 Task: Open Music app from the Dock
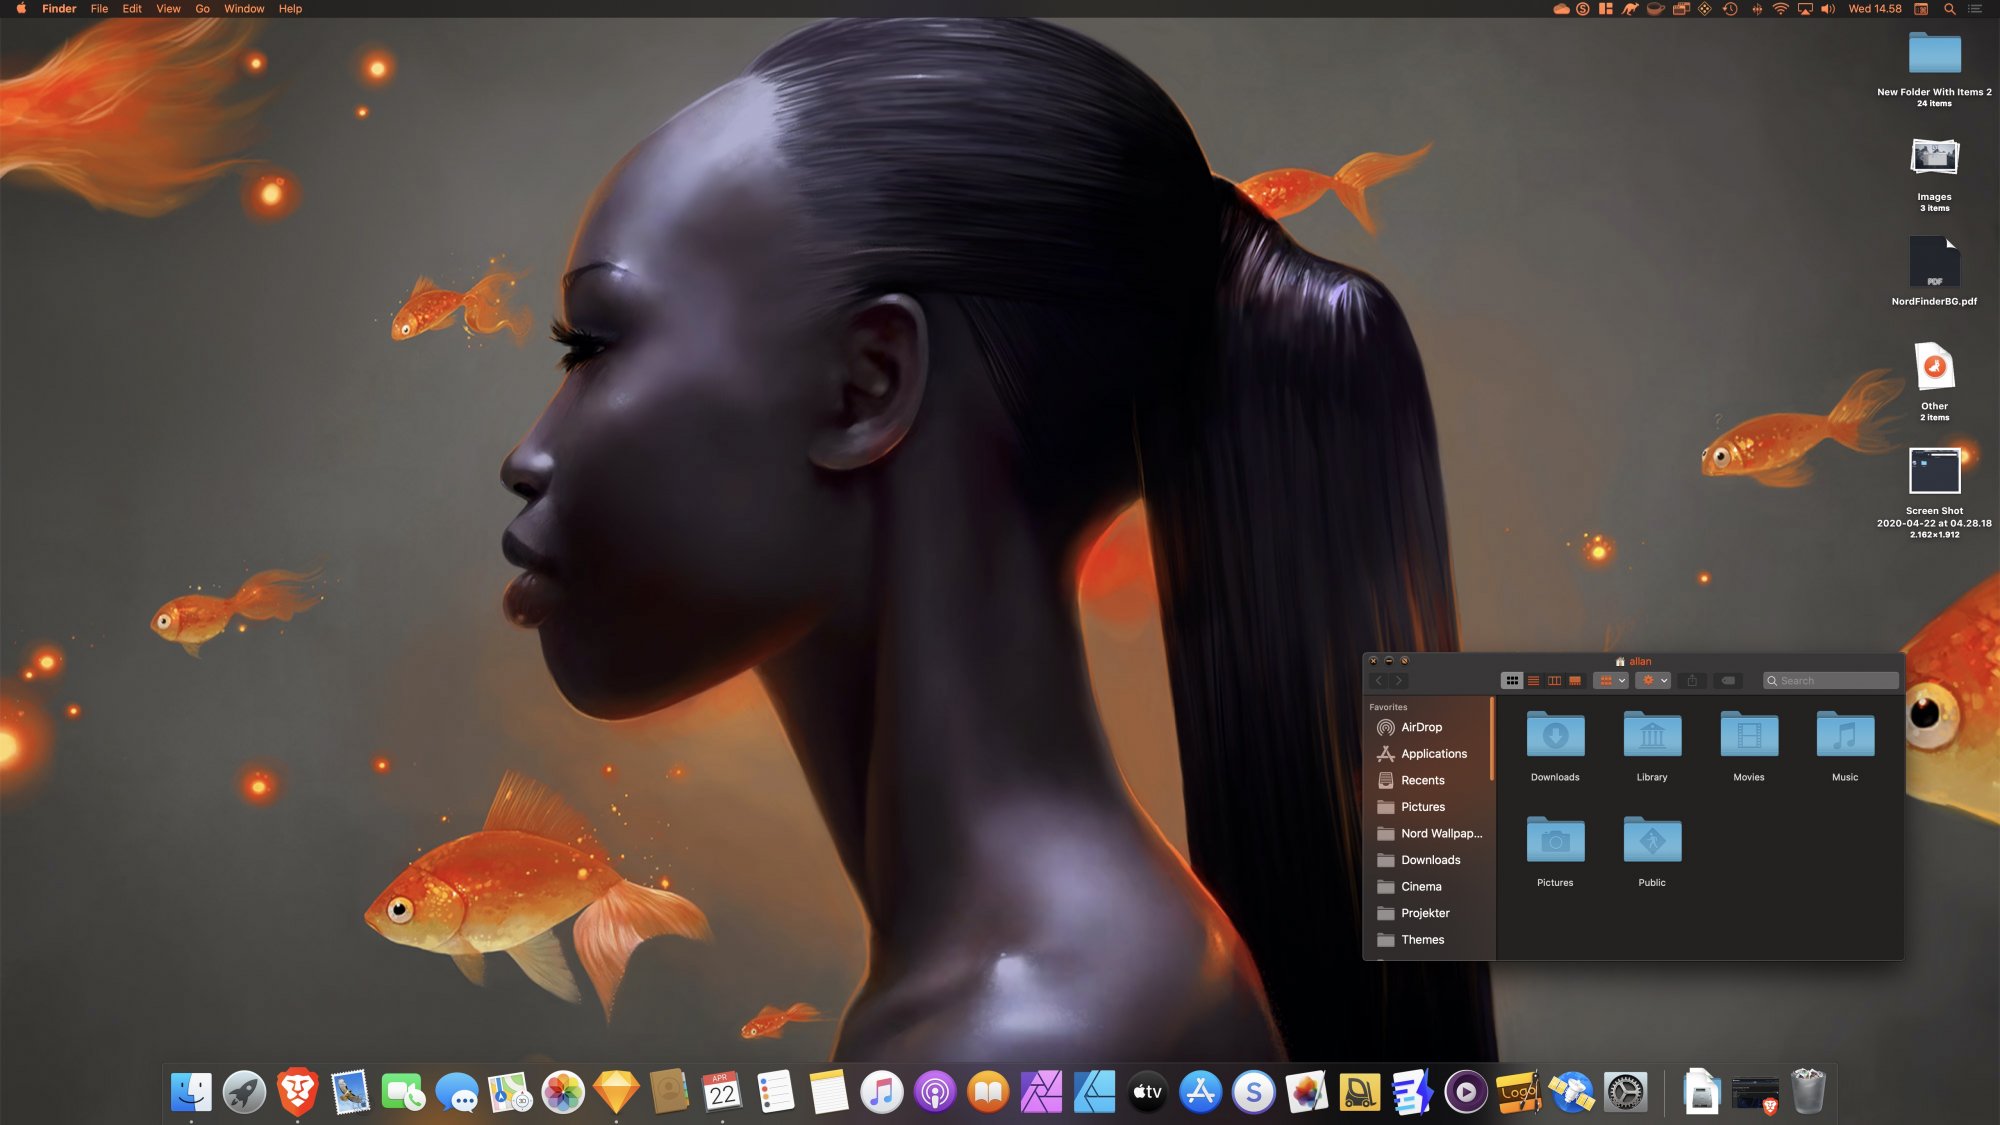click(882, 1092)
